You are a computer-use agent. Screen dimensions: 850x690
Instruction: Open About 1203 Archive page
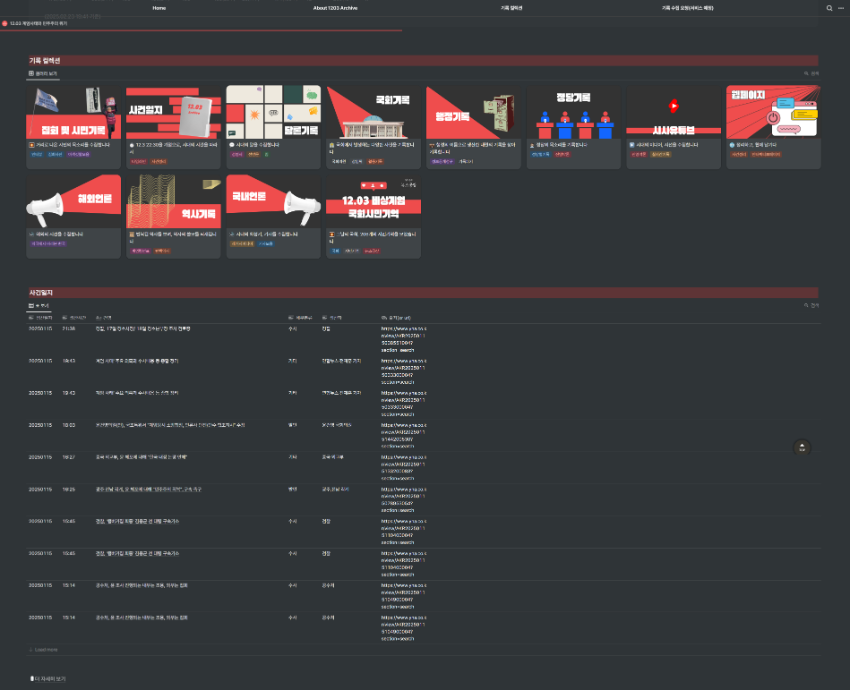point(335,7)
